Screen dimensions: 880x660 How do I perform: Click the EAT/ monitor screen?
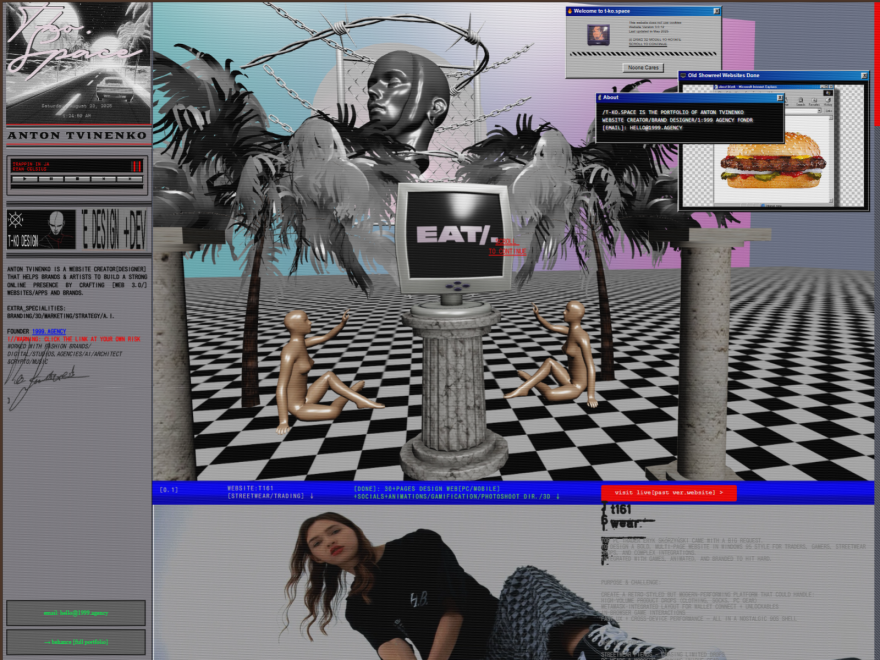click(x=455, y=235)
